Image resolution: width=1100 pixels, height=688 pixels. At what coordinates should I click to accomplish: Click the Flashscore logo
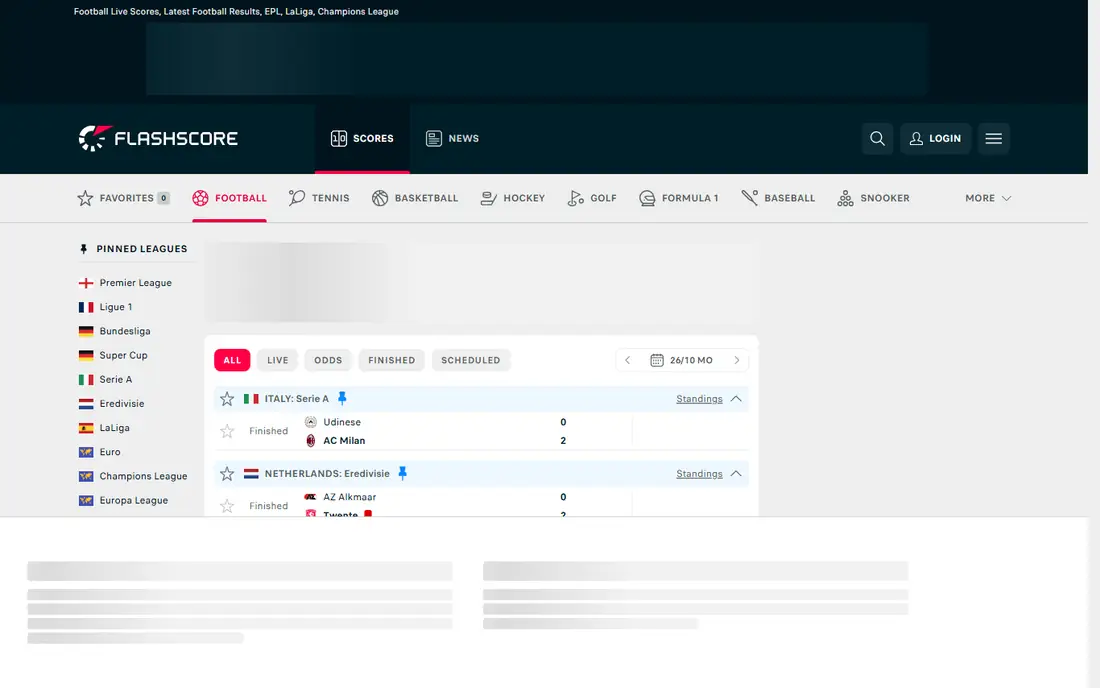coord(158,138)
